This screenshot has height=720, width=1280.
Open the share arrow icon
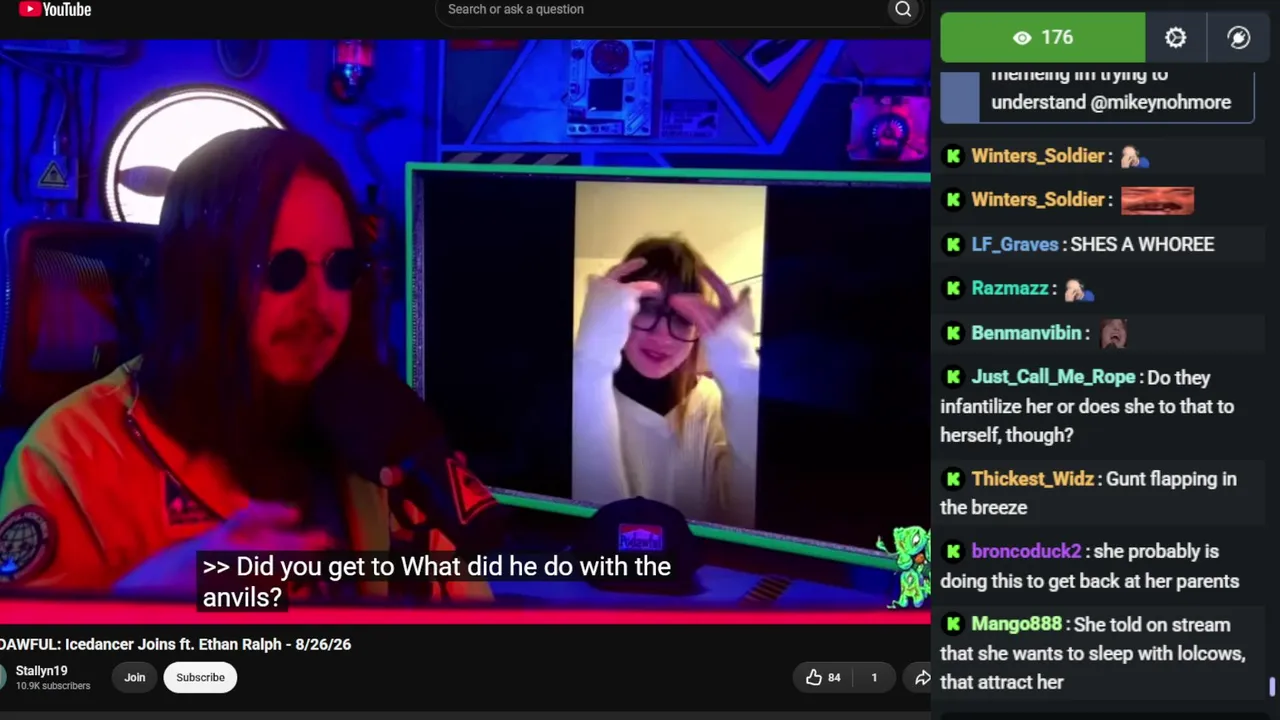tap(922, 678)
